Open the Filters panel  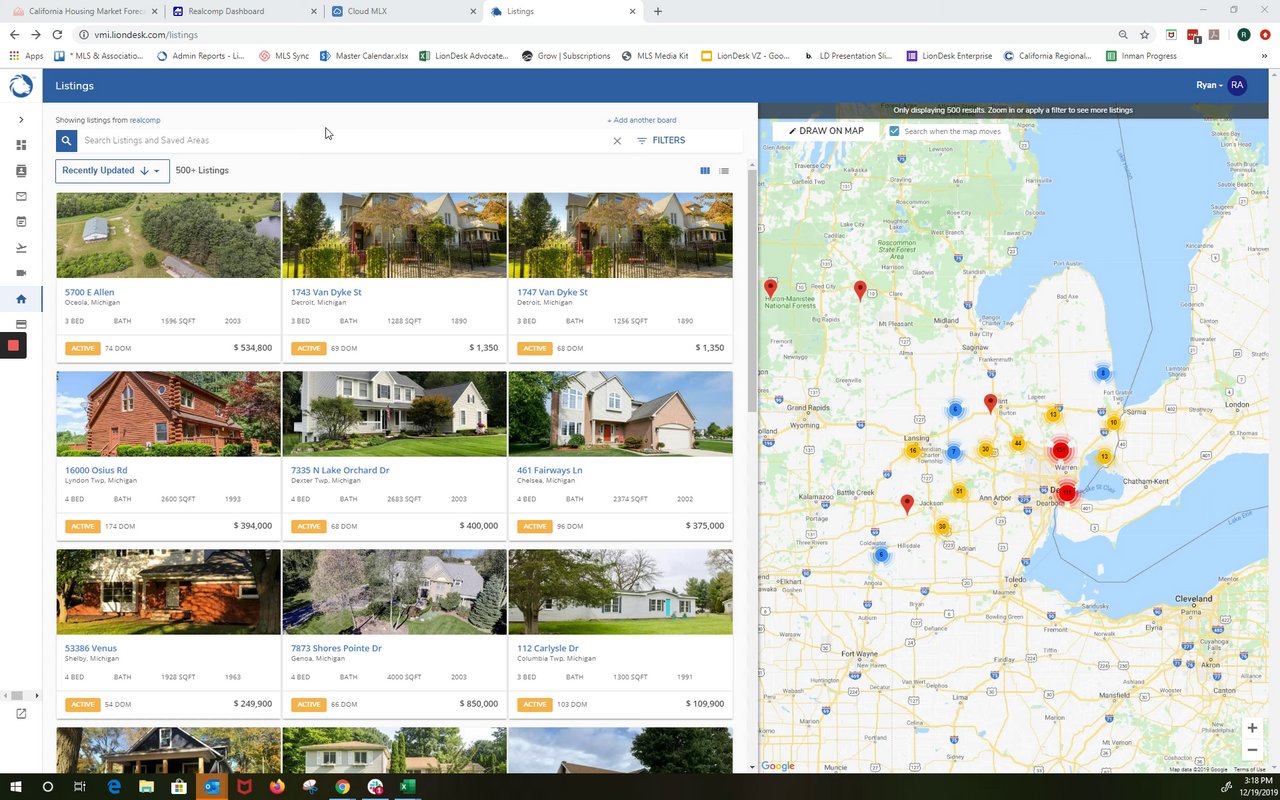pos(661,141)
